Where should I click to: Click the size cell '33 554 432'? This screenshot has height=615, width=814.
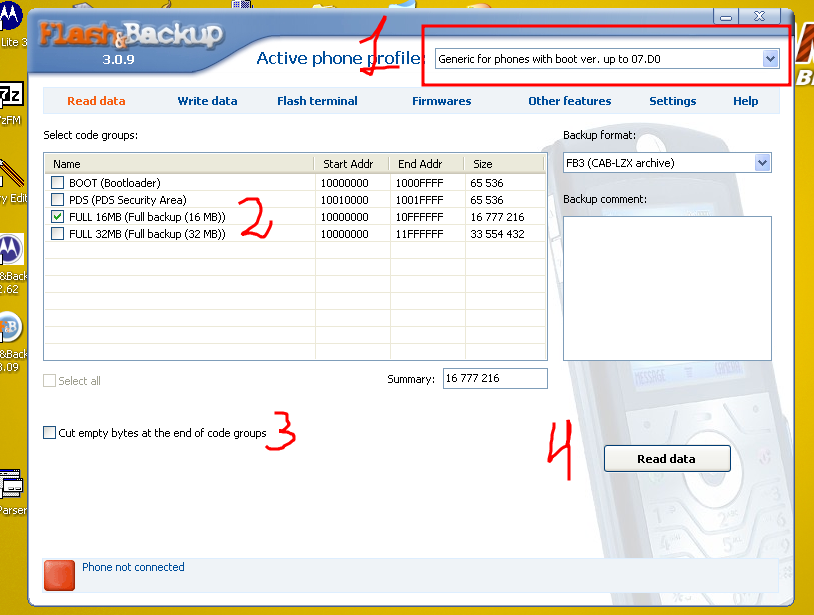[497, 234]
